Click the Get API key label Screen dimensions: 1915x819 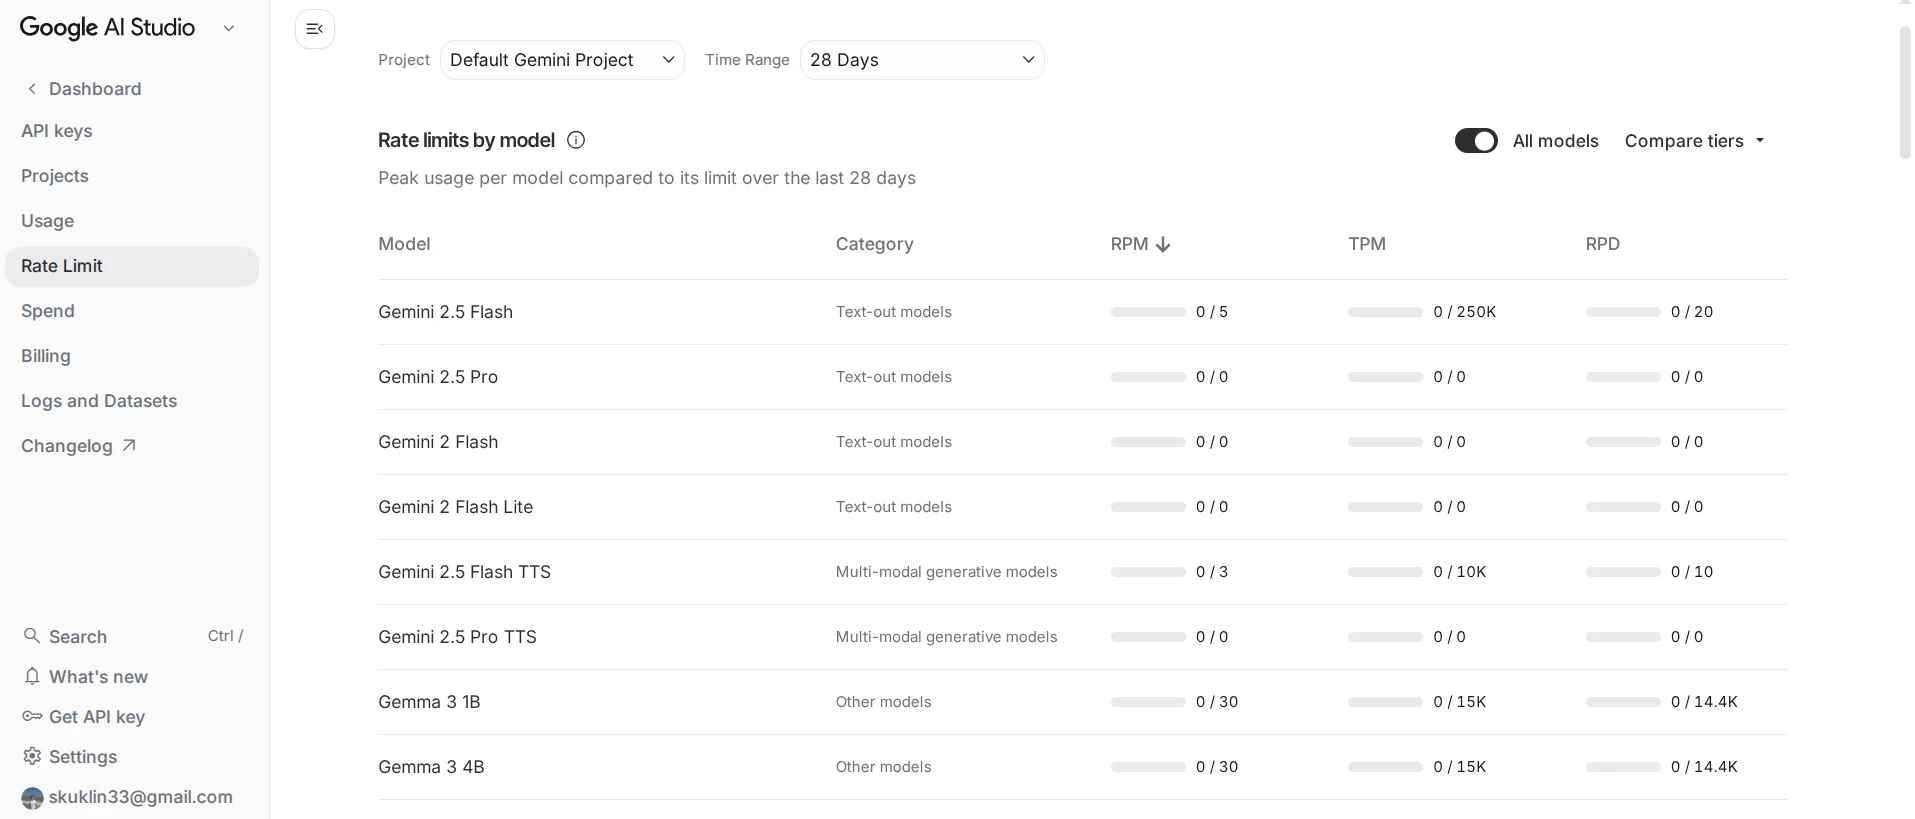pyautogui.click(x=97, y=717)
